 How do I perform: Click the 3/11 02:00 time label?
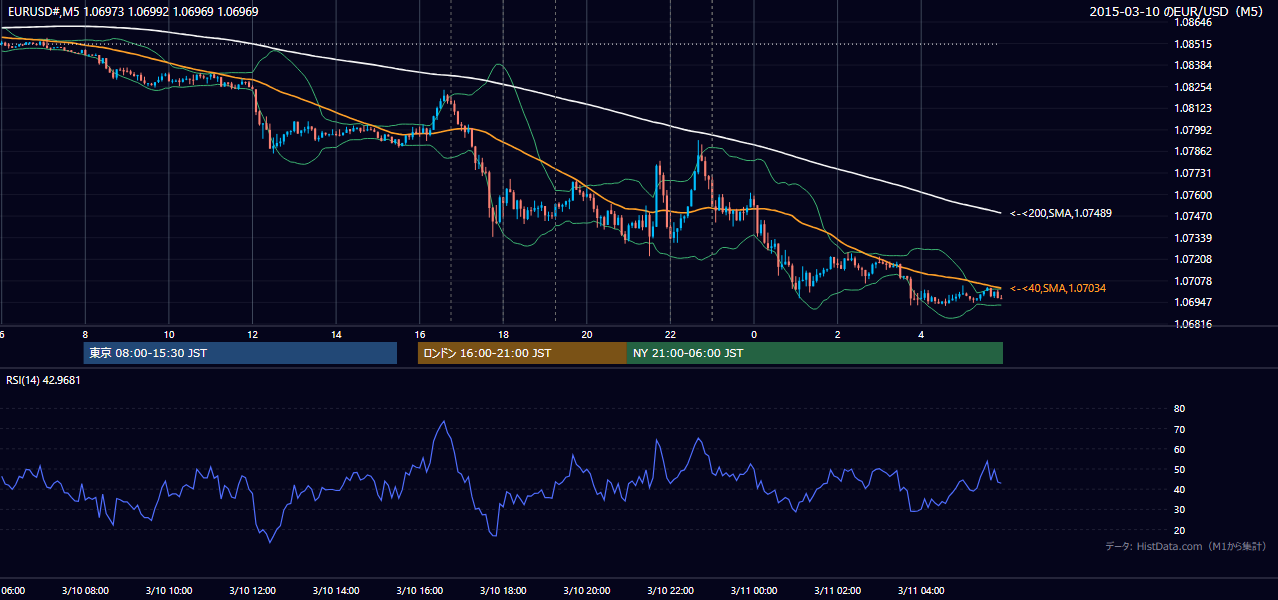[x=837, y=591]
